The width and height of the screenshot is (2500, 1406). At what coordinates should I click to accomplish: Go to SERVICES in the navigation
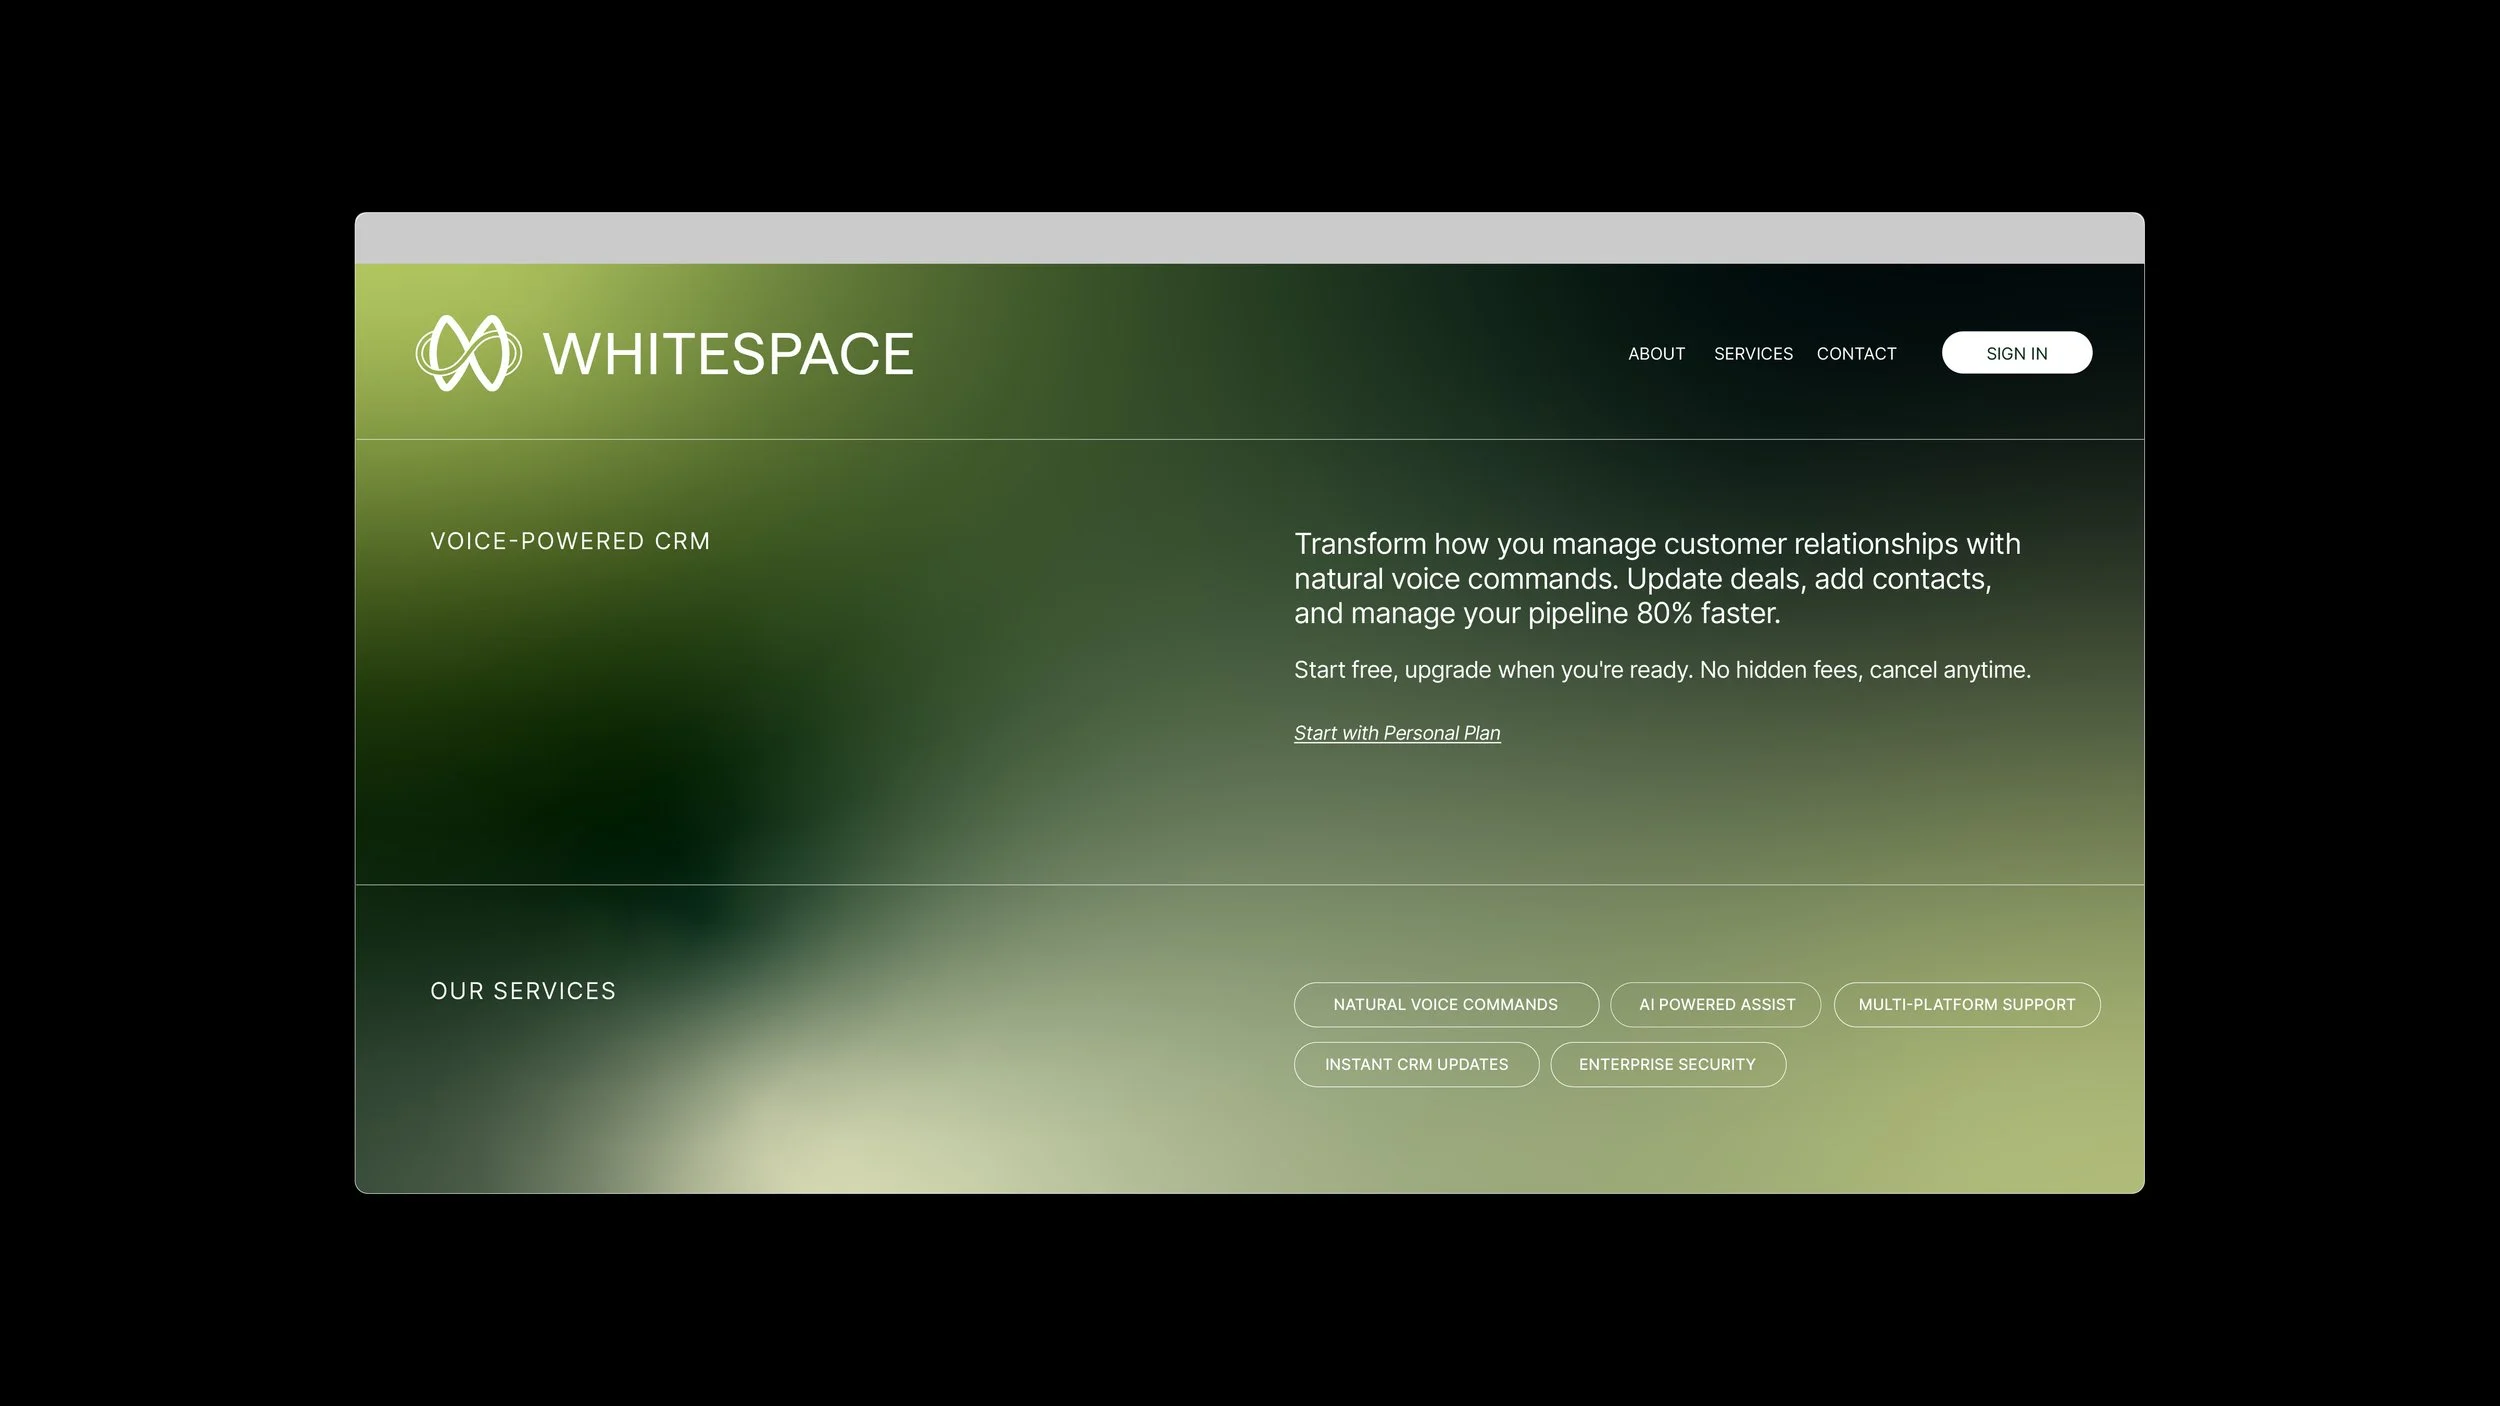[x=1753, y=354]
